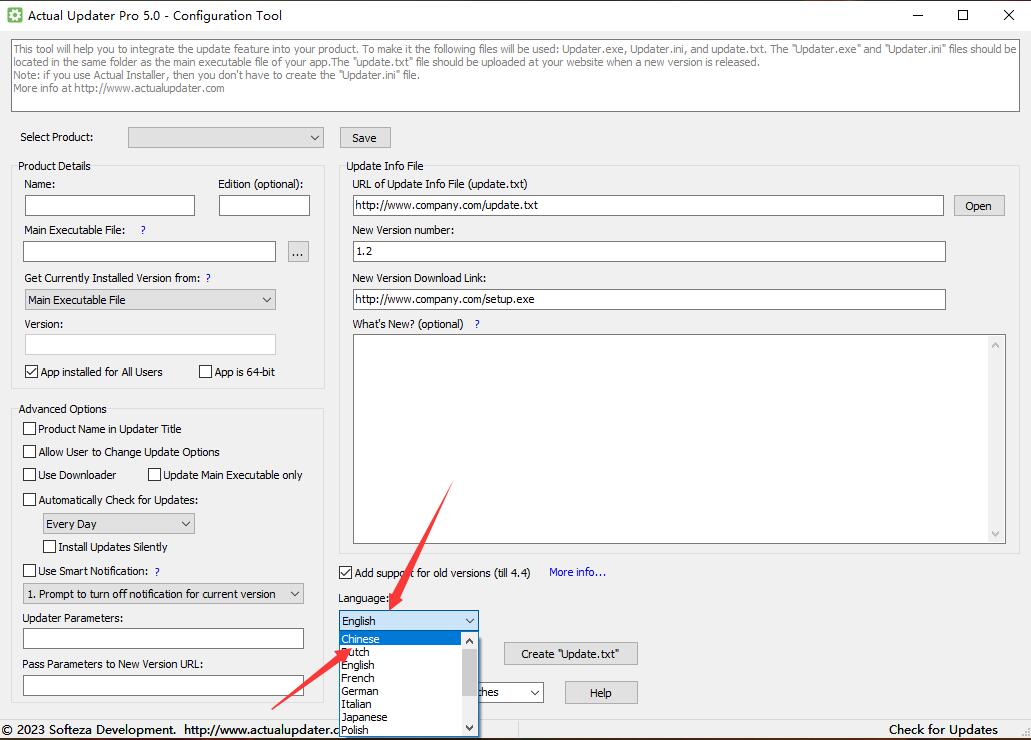Click the Open button next to update URL
Viewport: 1031px width, 740px height.
coord(979,206)
